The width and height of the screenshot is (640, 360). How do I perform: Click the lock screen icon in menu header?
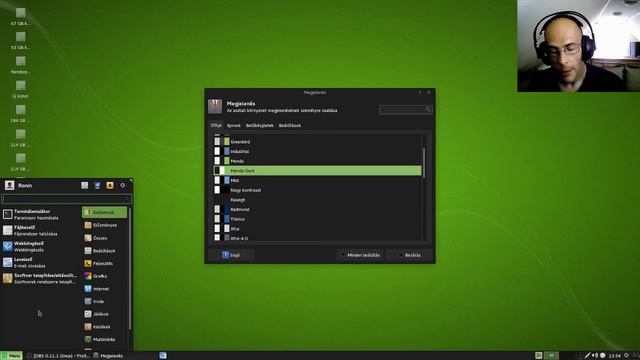(97, 185)
